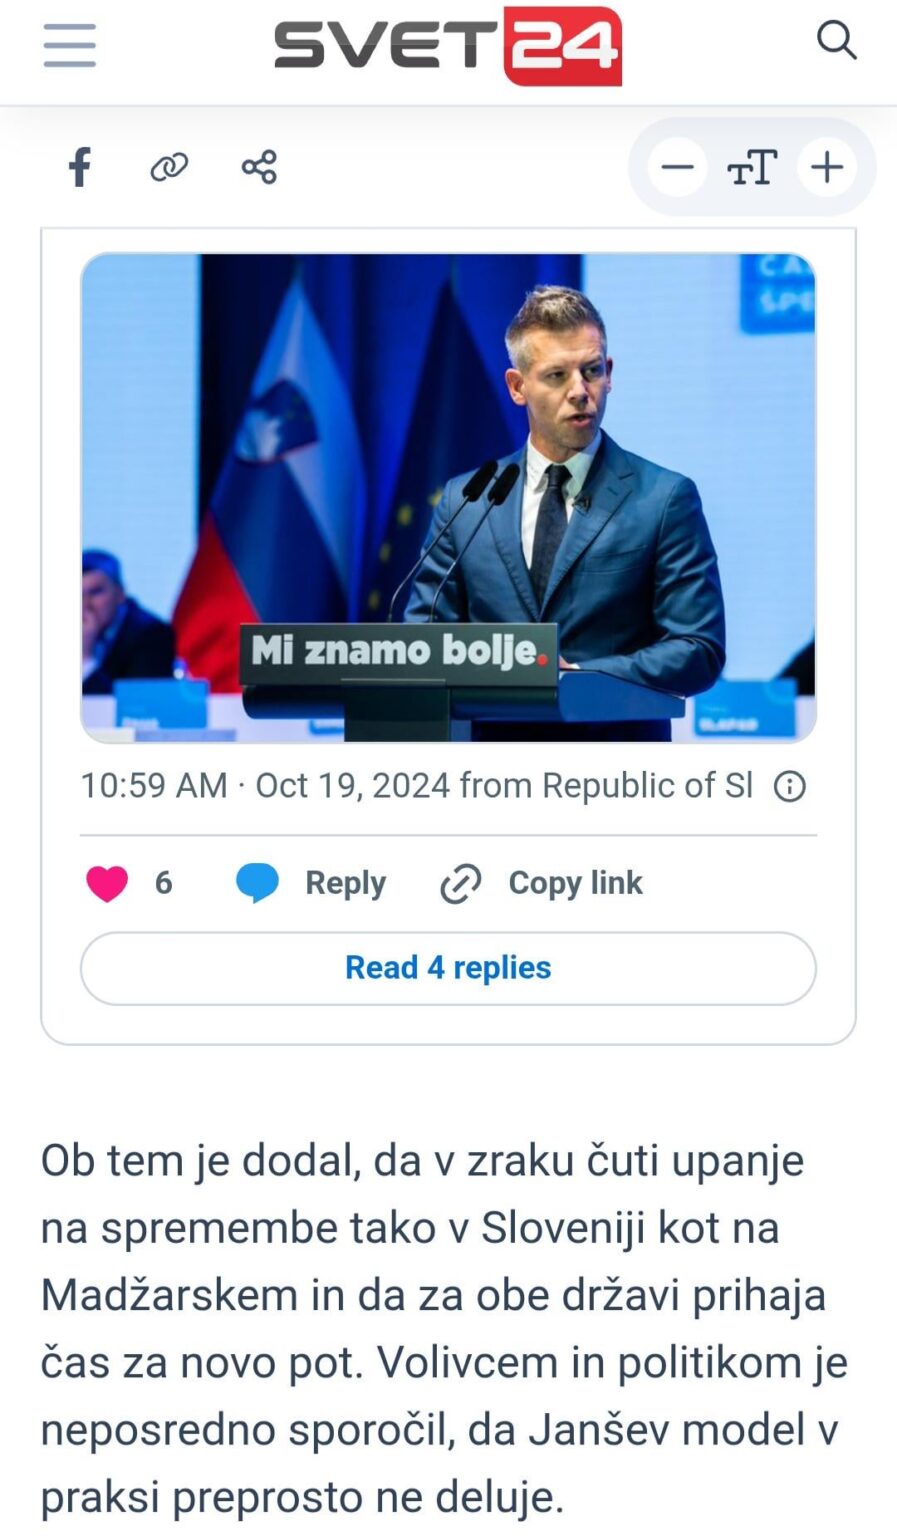897x1536 pixels.
Task: Share the article on Facebook
Action: (x=80, y=167)
